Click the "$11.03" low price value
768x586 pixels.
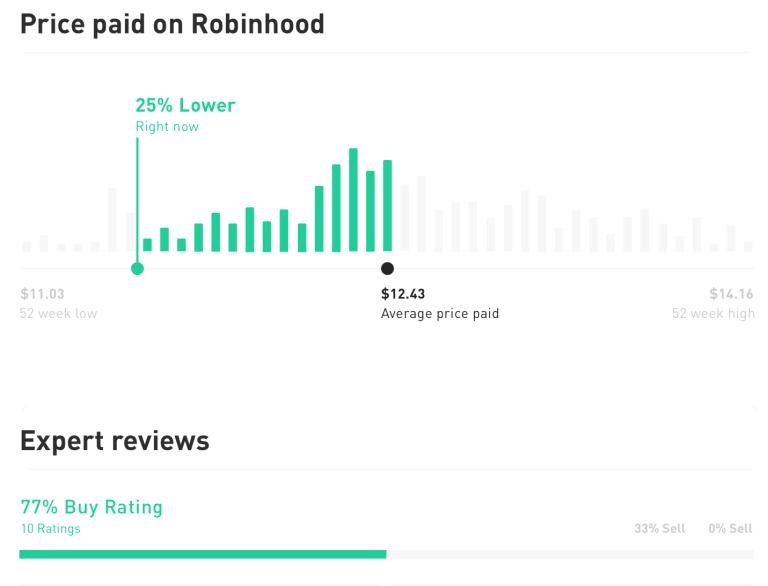pyautogui.click(x=42, y=294)
